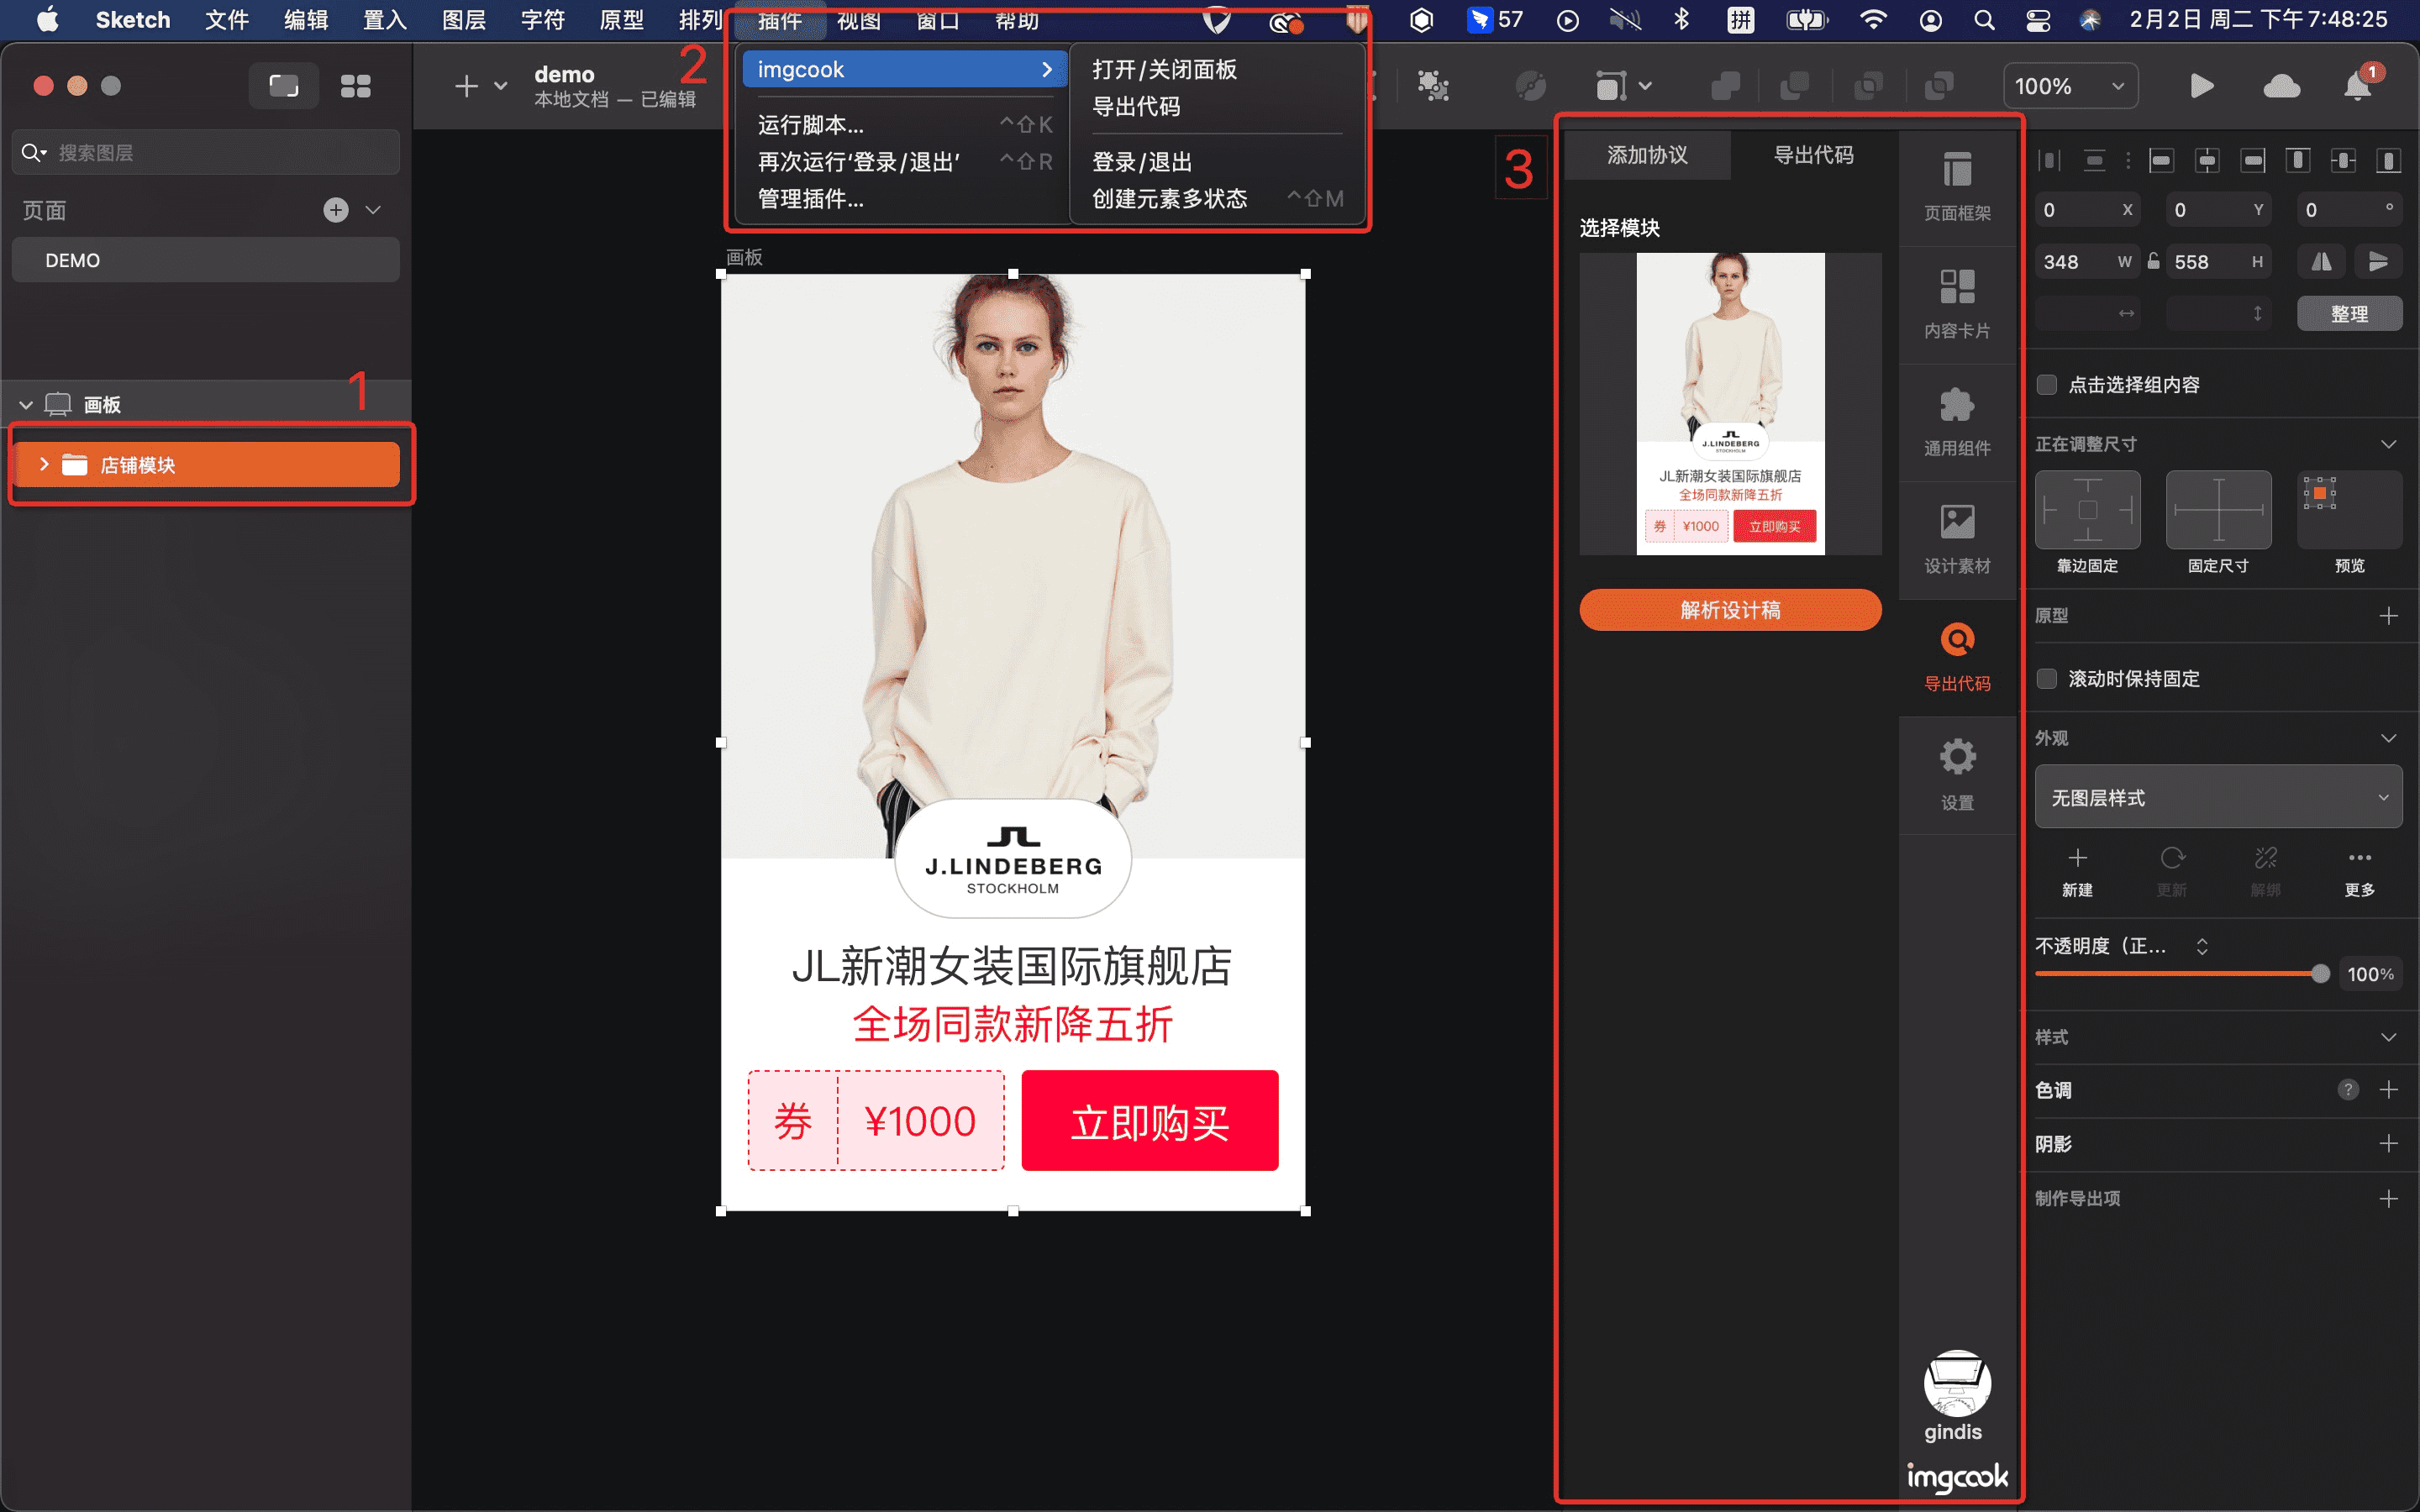This screenshot has height=1512, width=2420.
Task: Add 制作导出项 export with plus
Action: 2388,1198
